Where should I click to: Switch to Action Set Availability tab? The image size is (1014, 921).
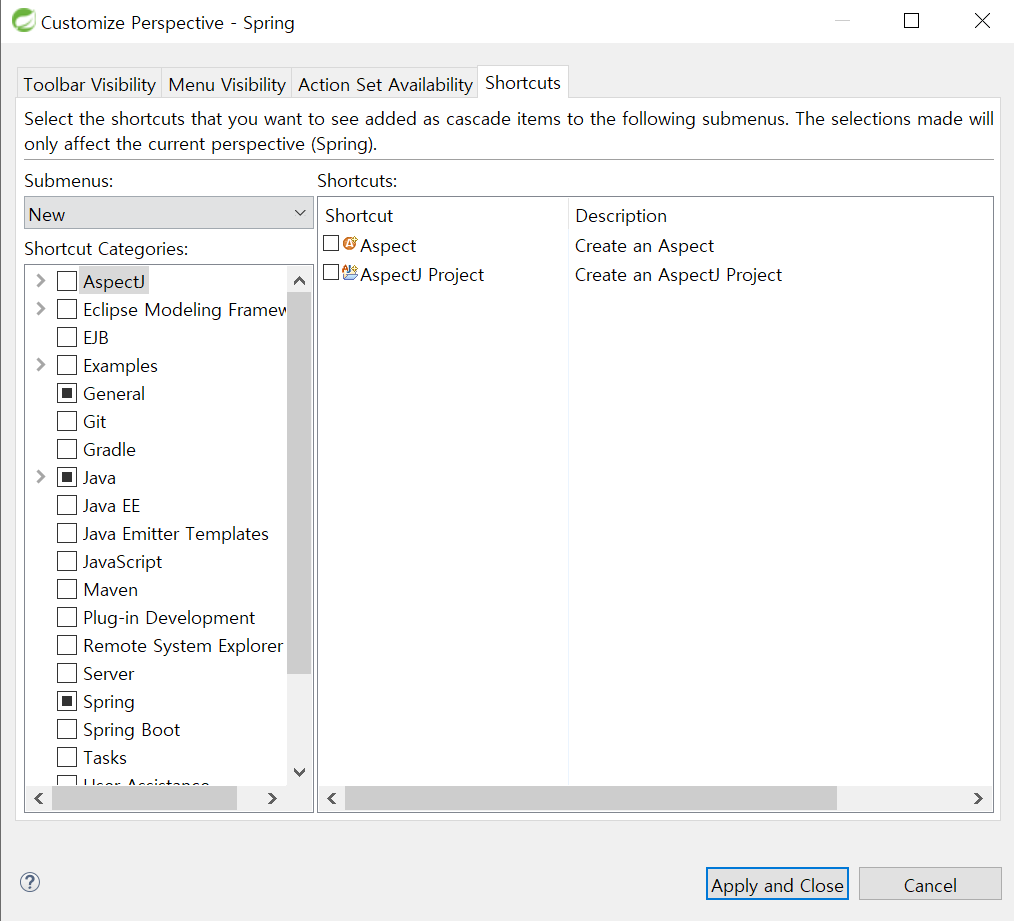tap(385, 84)
